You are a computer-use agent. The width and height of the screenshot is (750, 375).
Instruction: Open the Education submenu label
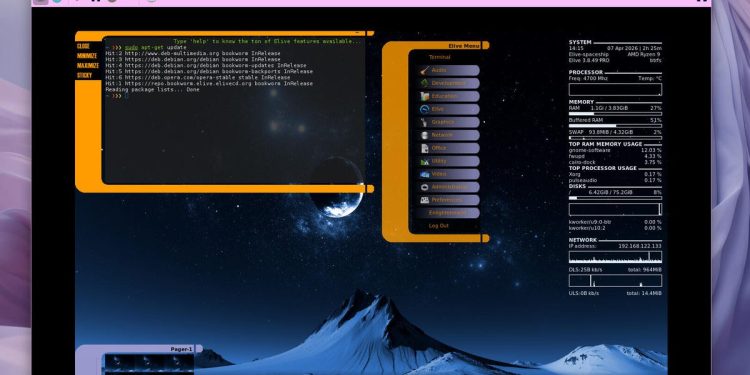click(444, 96)
